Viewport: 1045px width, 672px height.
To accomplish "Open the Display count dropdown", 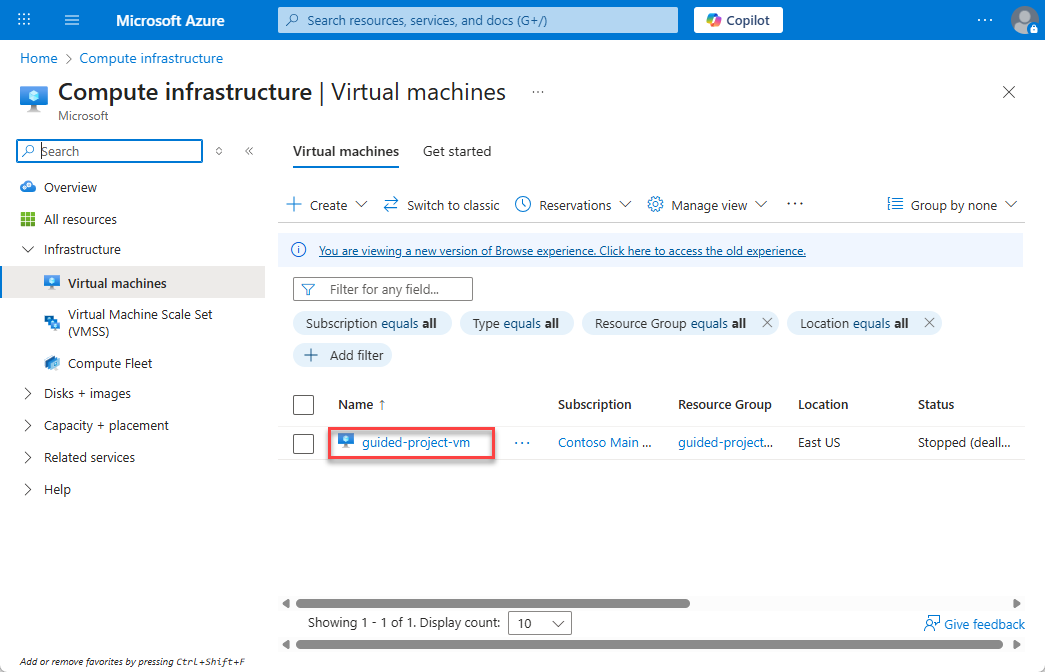I will pos(540,623).
